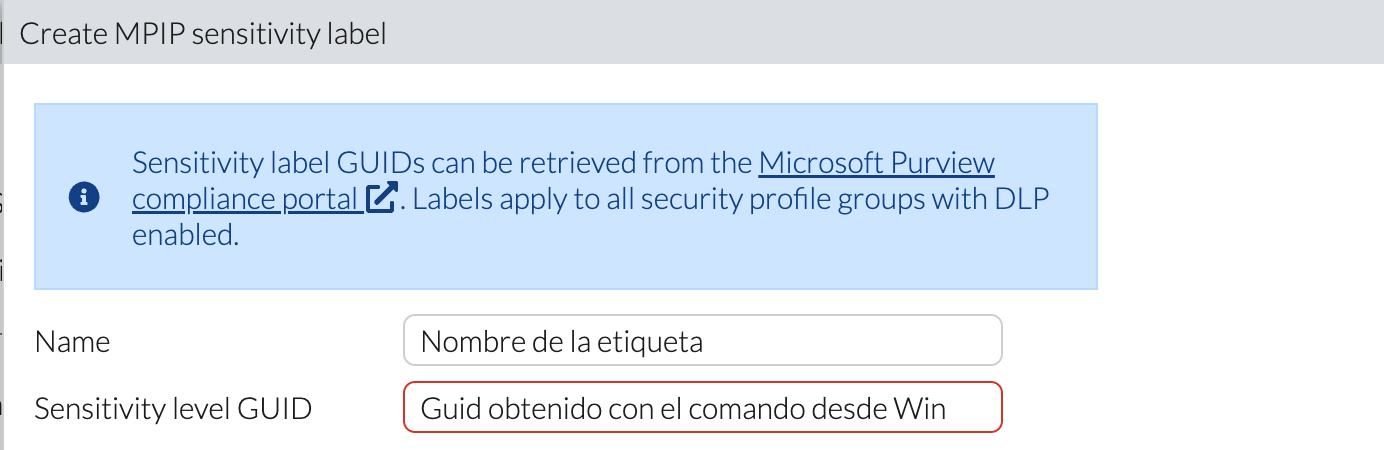Click the 'Sensitivity level GUID' label

click(173, 408)
